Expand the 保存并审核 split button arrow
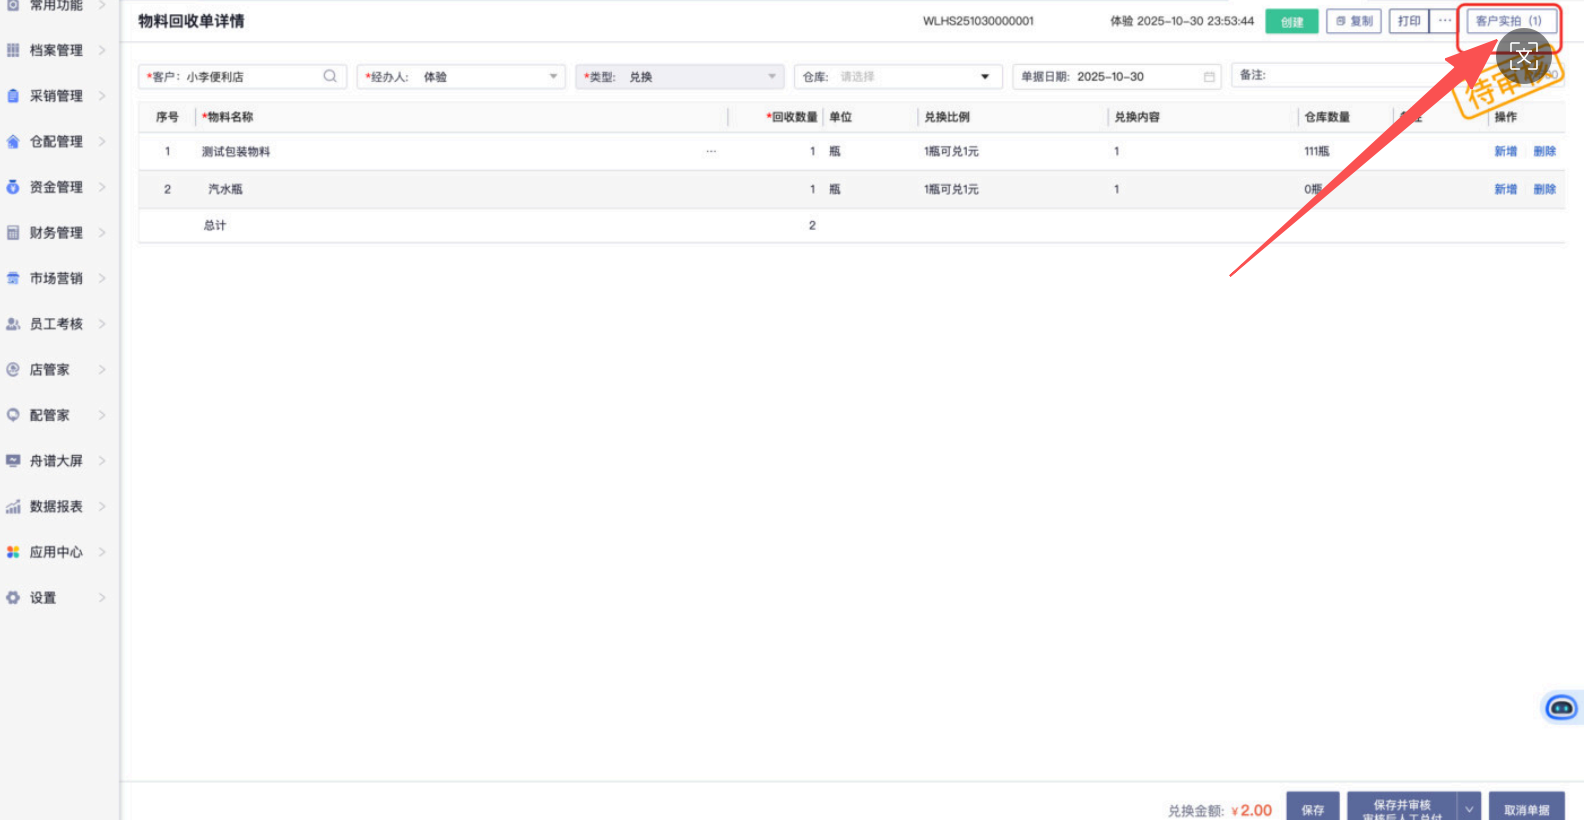Screen dimensions: 1584x820 [x=1469, y=808]
